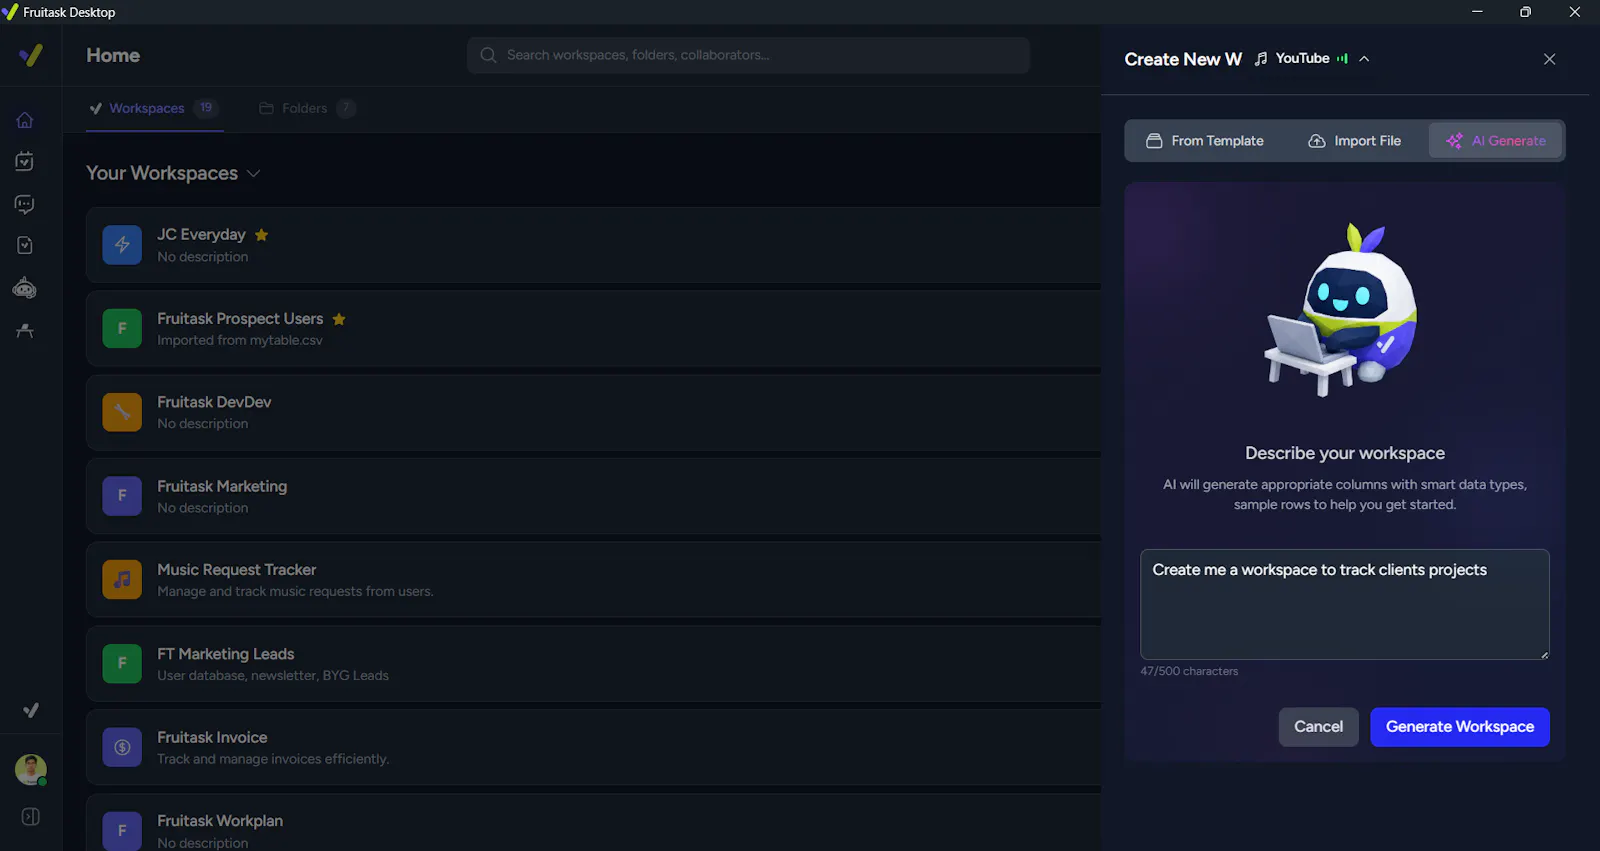Open the Music Request Tracker workspace
Screen dimensions: 1600x851
[593, 580]
